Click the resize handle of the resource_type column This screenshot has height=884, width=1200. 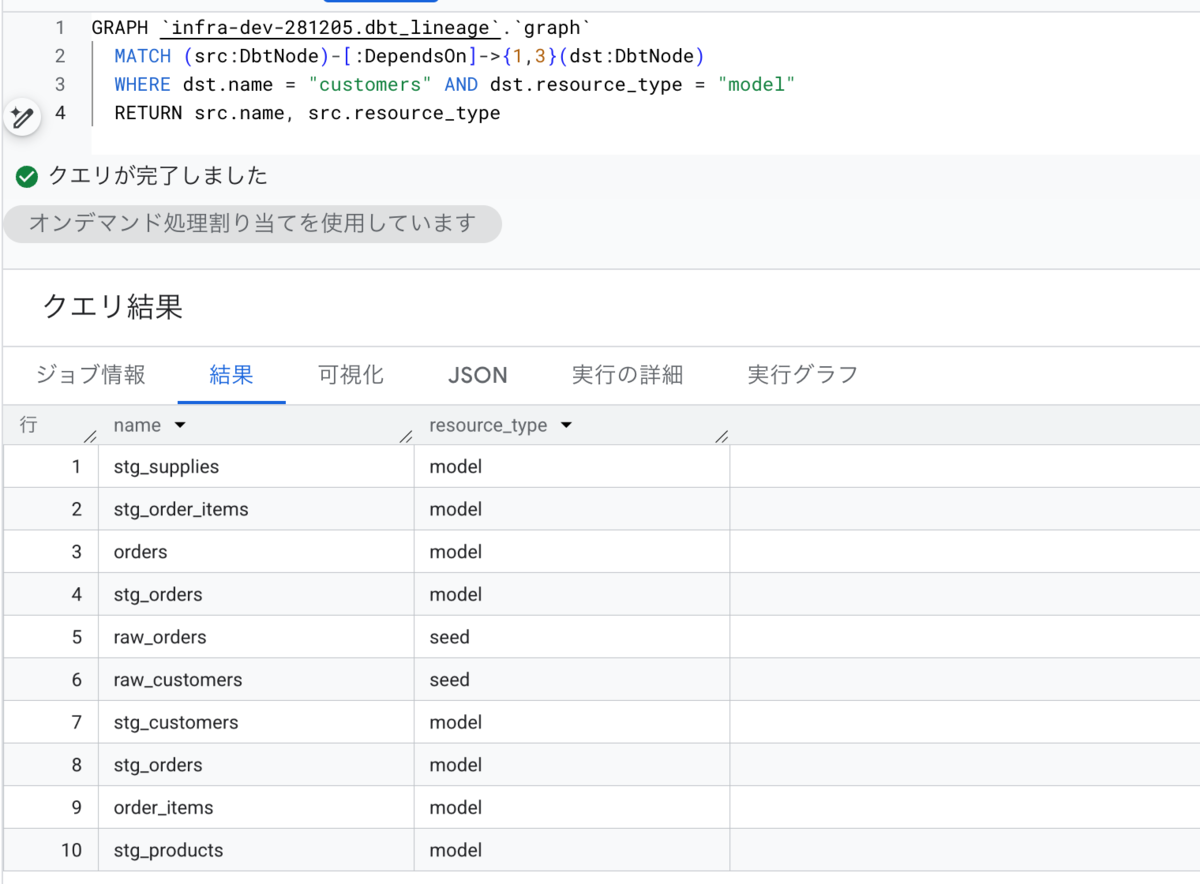(x=722, y=436)
